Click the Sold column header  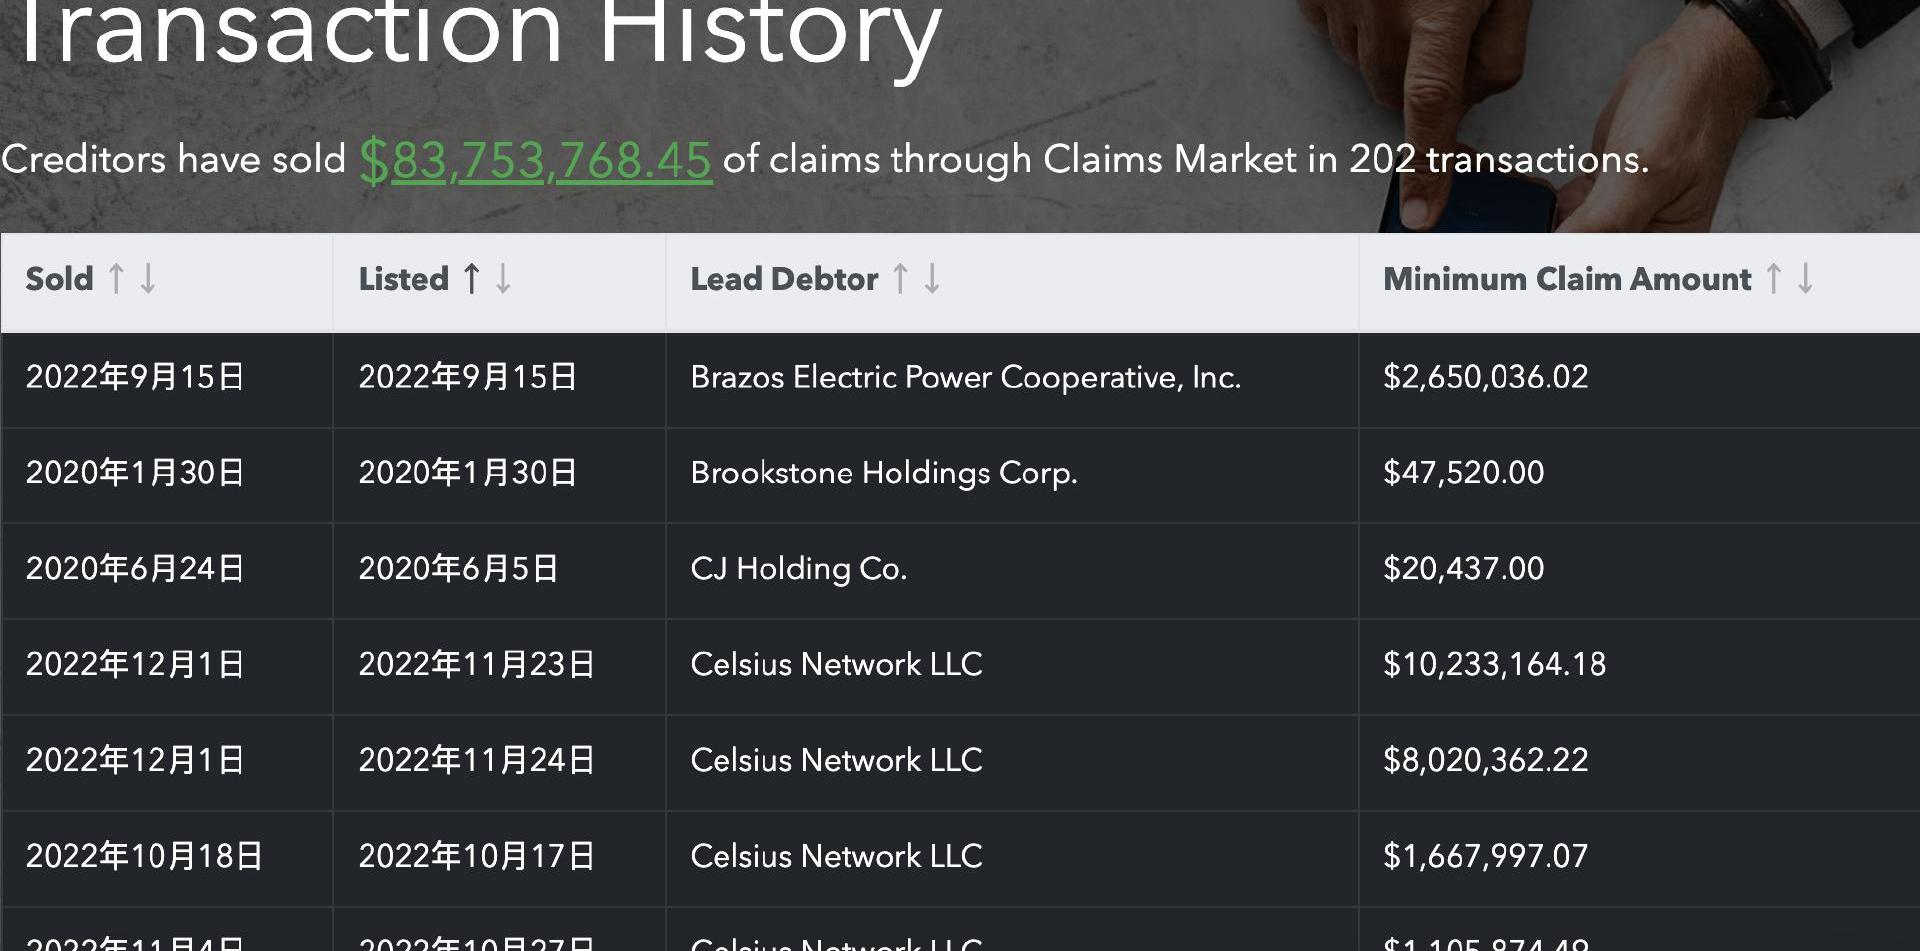(59, 279)
